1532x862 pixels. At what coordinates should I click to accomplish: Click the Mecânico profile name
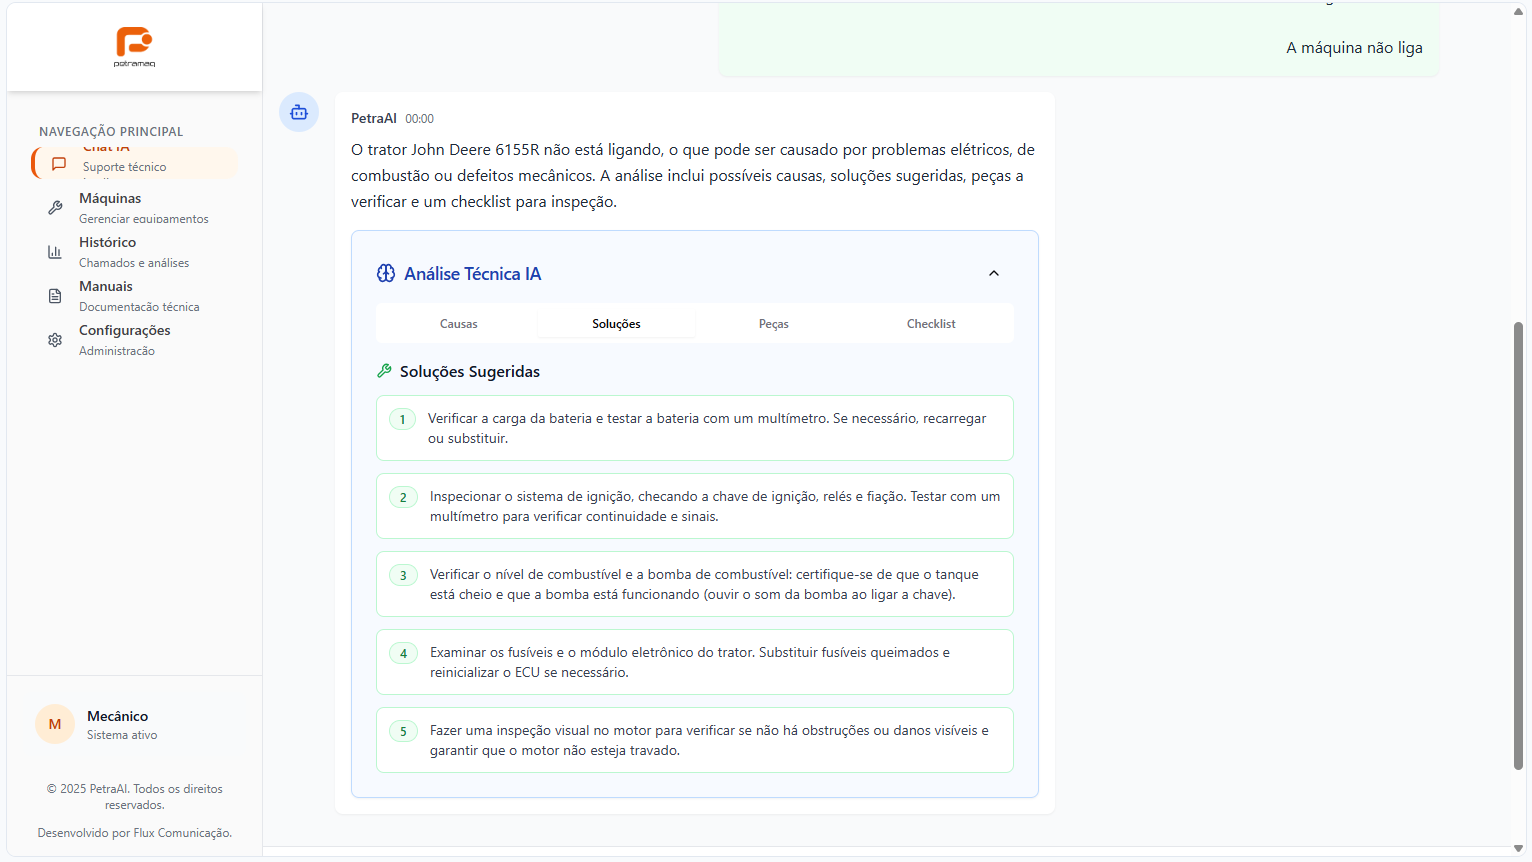tap(117, 716)
